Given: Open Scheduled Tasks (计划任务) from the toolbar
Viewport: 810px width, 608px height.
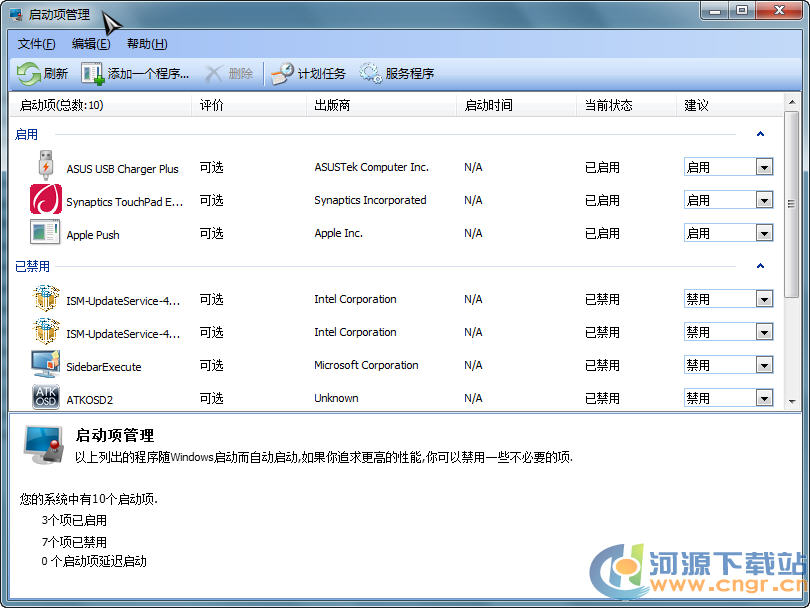Looking at the screenshot, I should (x=283, y=73).
